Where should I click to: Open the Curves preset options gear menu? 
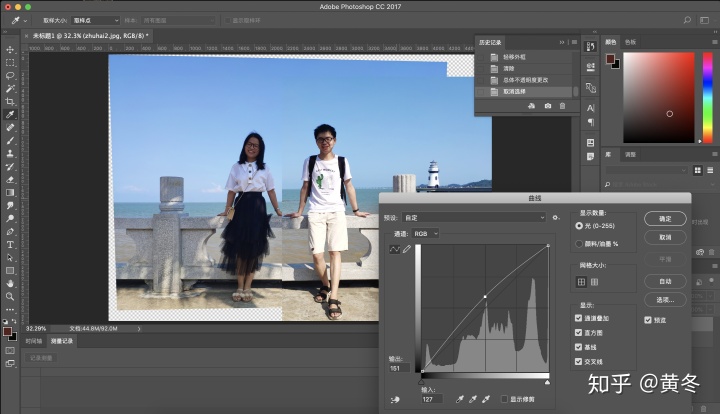pyautogui.click(x=556, y=218)
